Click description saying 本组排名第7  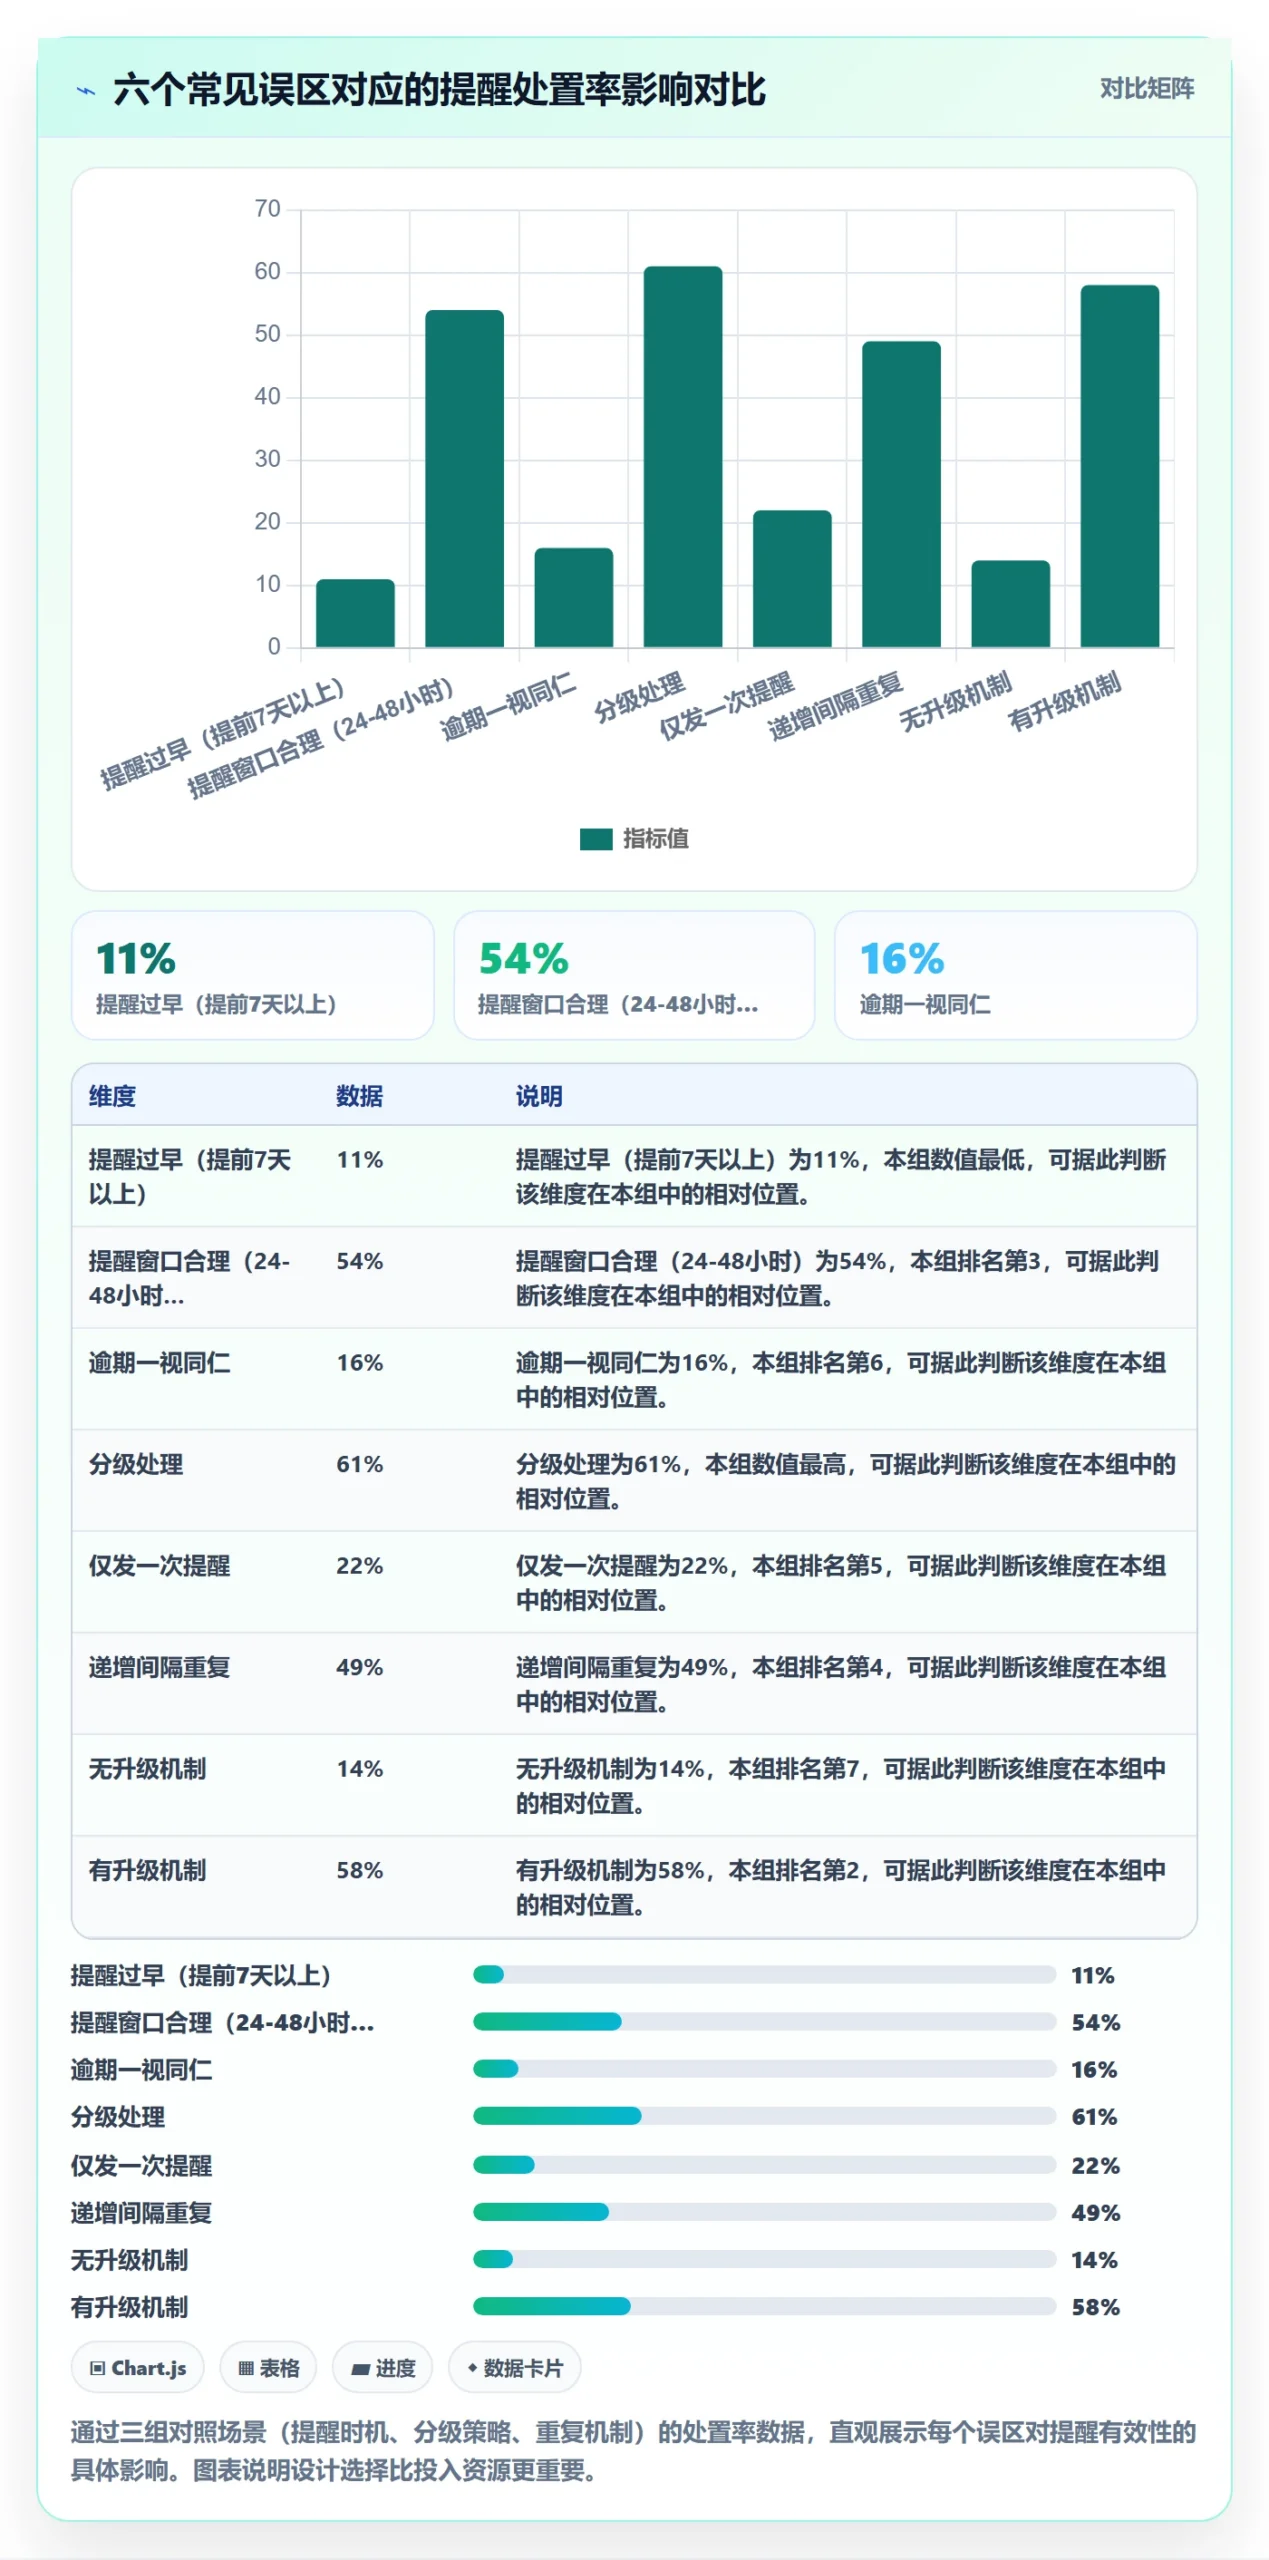[x=841, y=1785]
